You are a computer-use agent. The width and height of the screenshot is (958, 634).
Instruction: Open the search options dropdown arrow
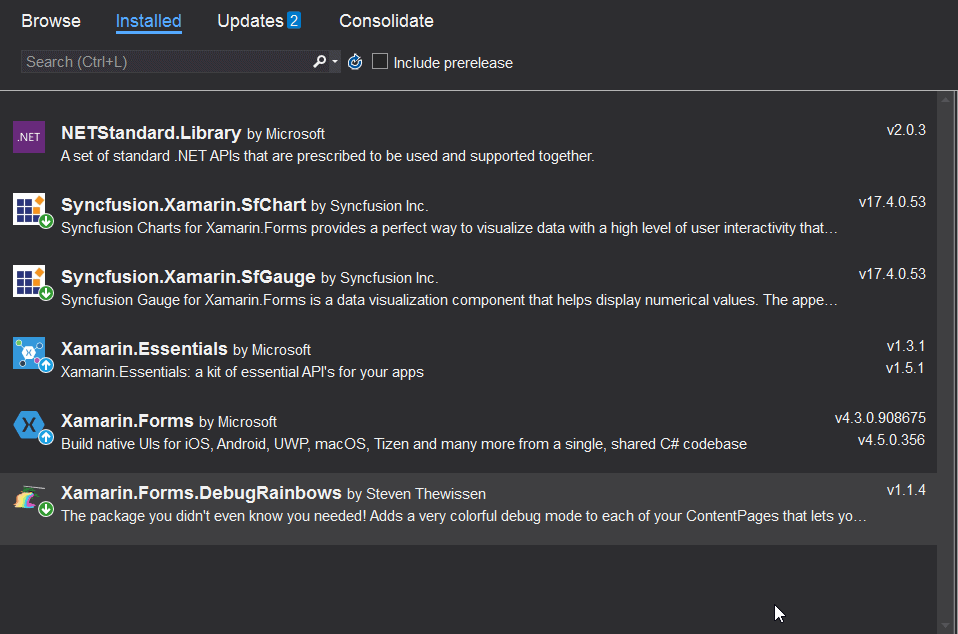coord(335,62)
